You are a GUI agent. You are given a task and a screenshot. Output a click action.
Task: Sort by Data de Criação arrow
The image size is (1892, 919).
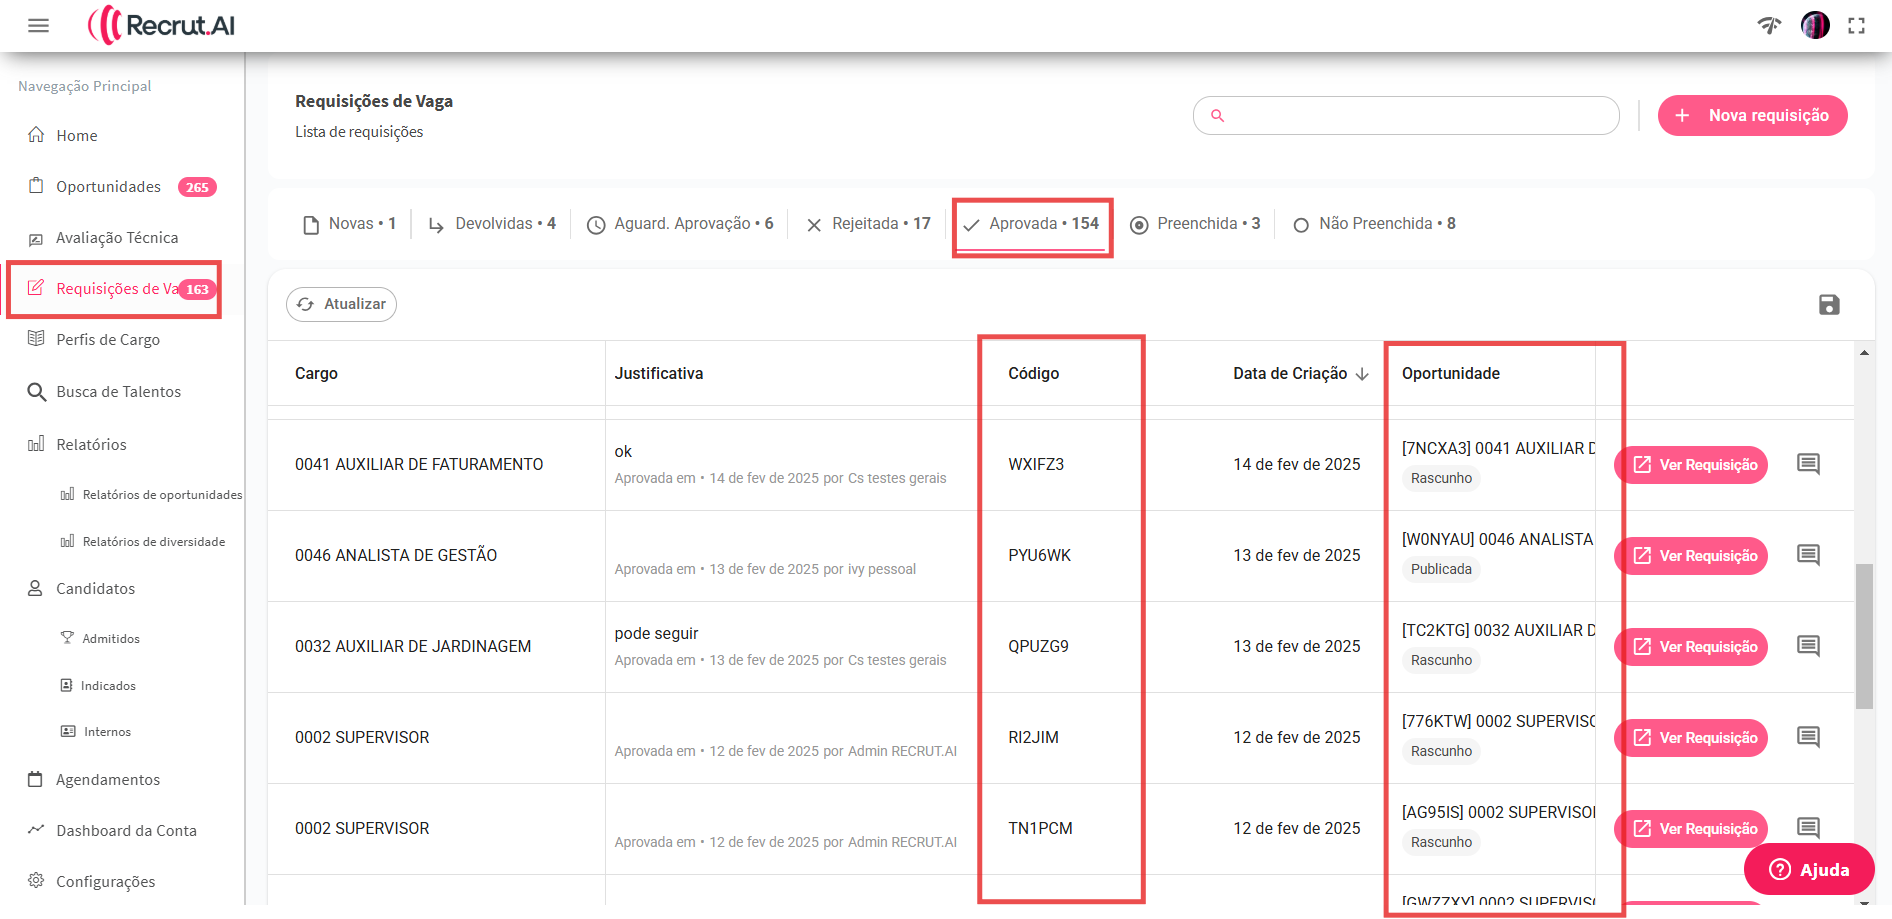(1362, 374)
